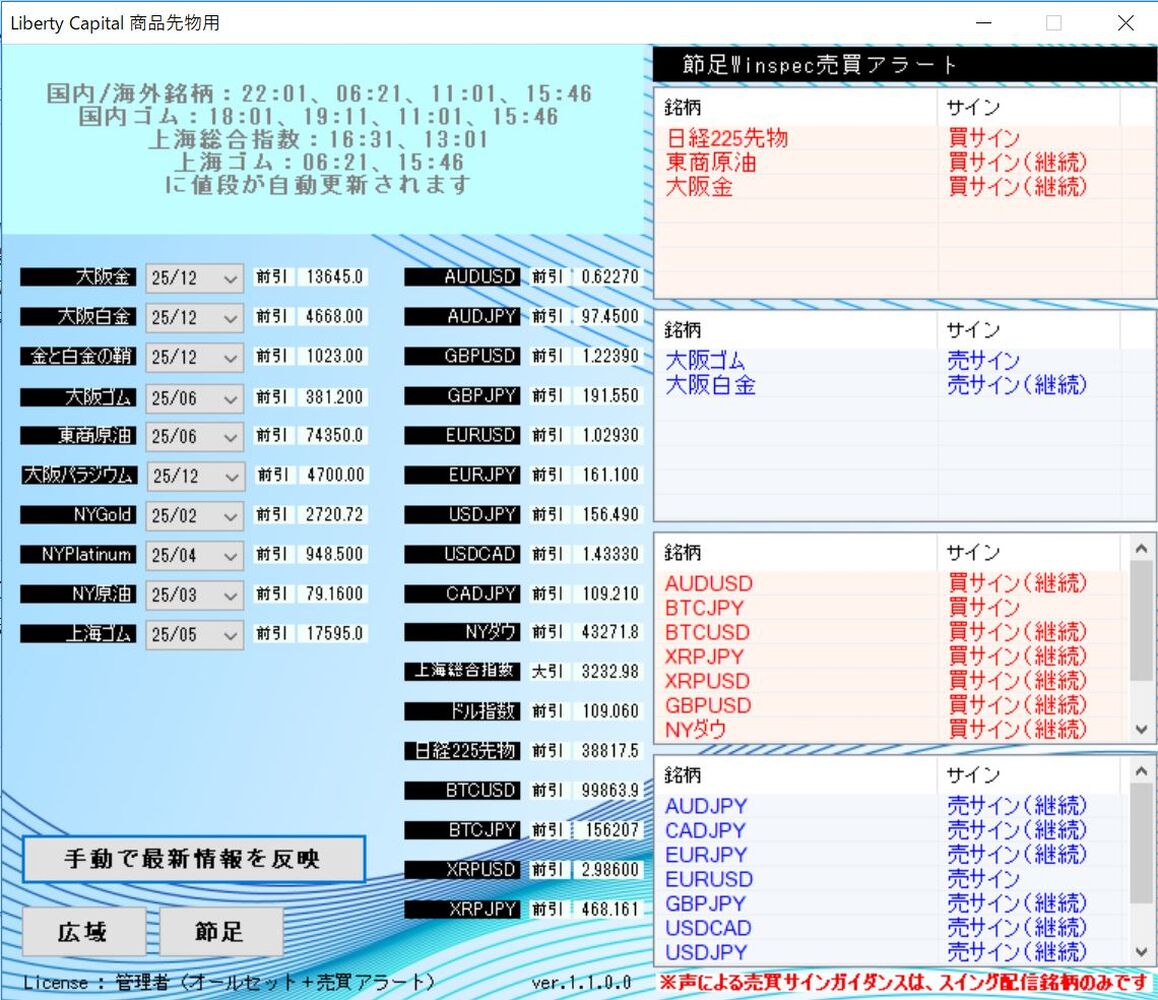Click scrollbar thumb in the buy-sign forex list
The height and width of the screenshot is (1000, 1158).
click(x=1141, y=620)
